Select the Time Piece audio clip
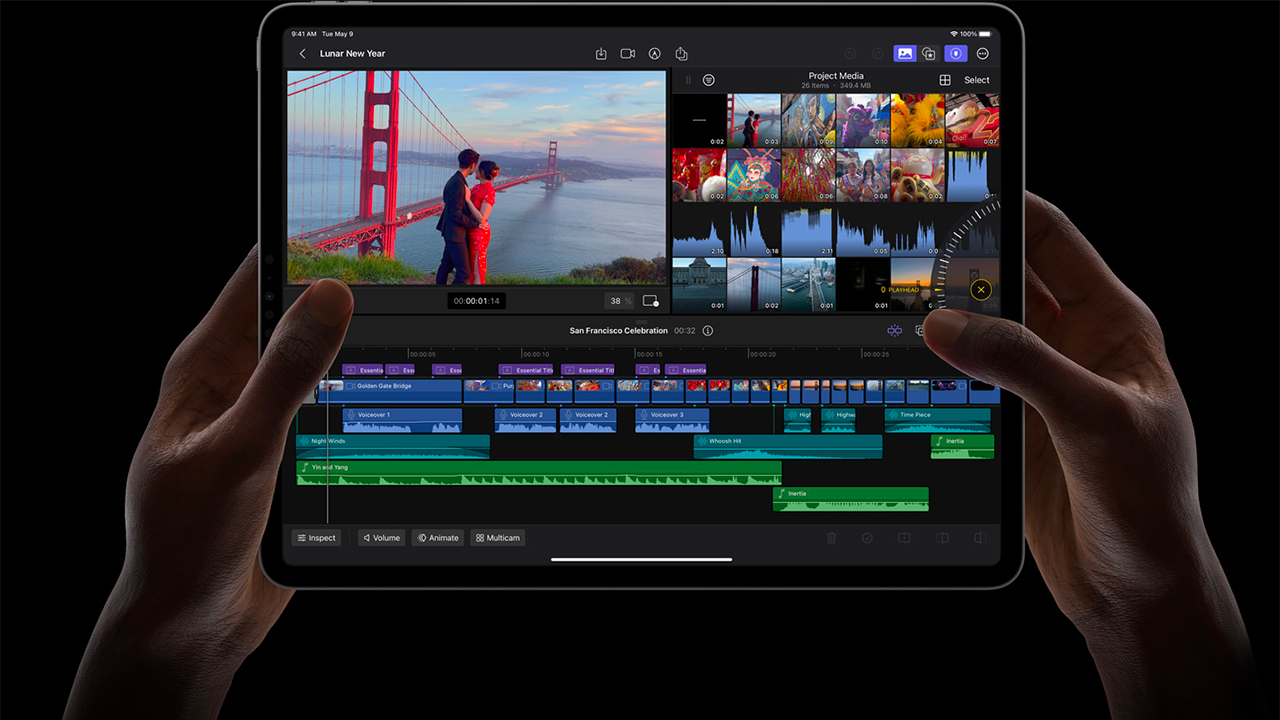Image resolution: width=1280 pixels, height=720 pixels. click(938, 420)
